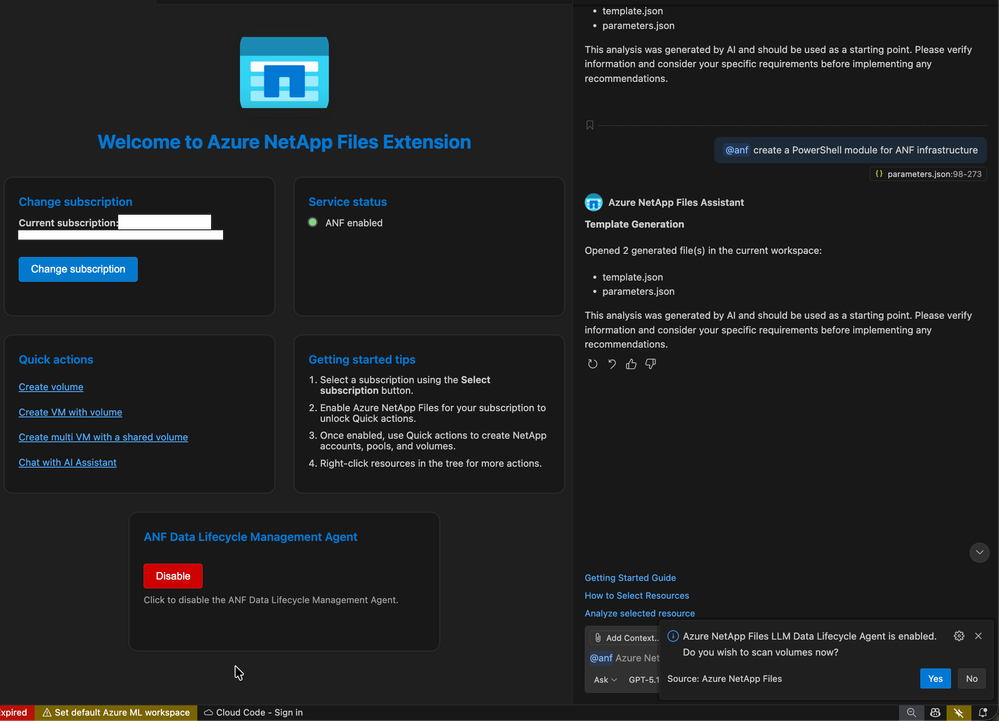Viewport: 999px width, 721px height.
Task: Click the ANF enabled green status indicator
Action: pyautogui.click(x=313, y=222)
